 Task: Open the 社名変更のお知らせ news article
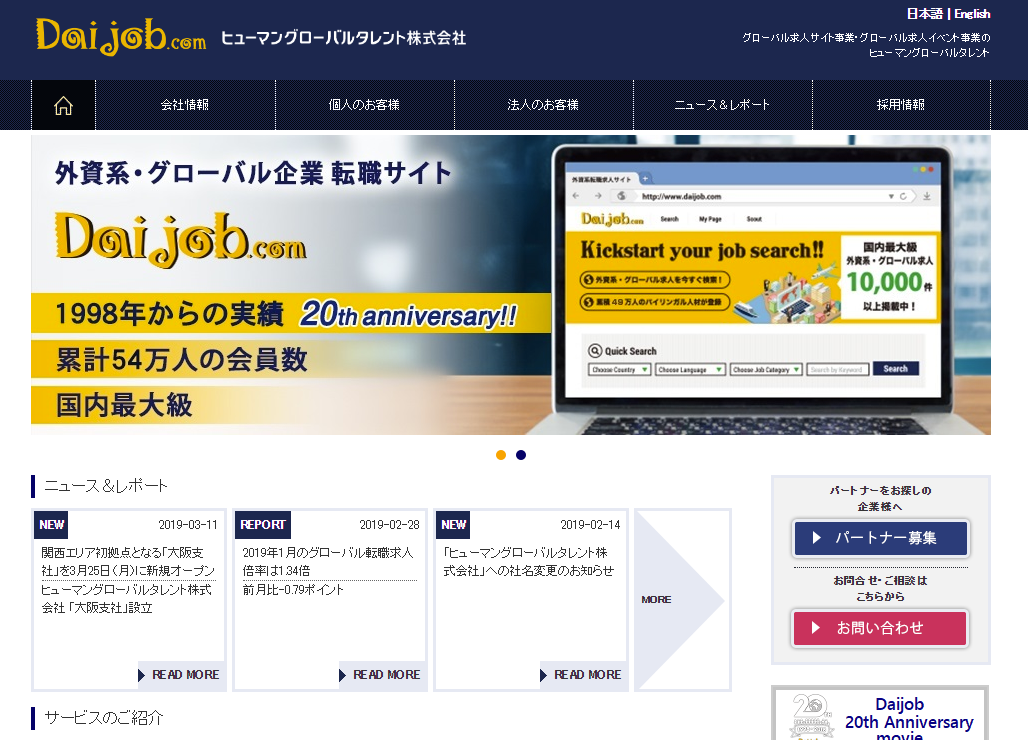[528, 562]
